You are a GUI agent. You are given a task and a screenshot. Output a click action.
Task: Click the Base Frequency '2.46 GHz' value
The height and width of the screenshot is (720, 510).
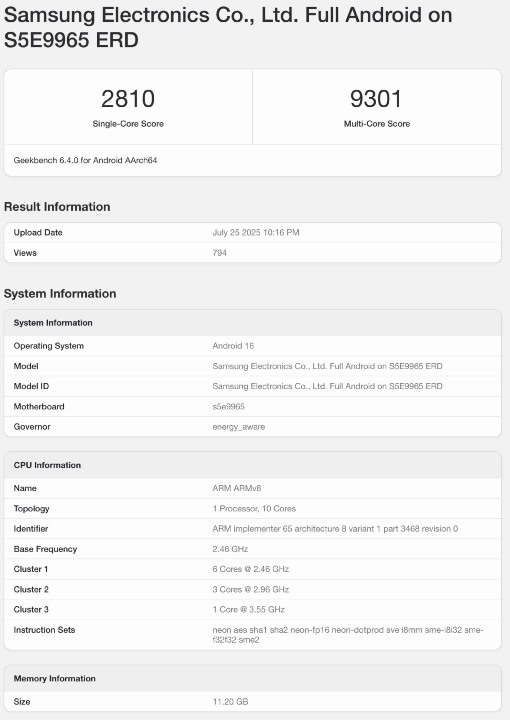point(230,549)
